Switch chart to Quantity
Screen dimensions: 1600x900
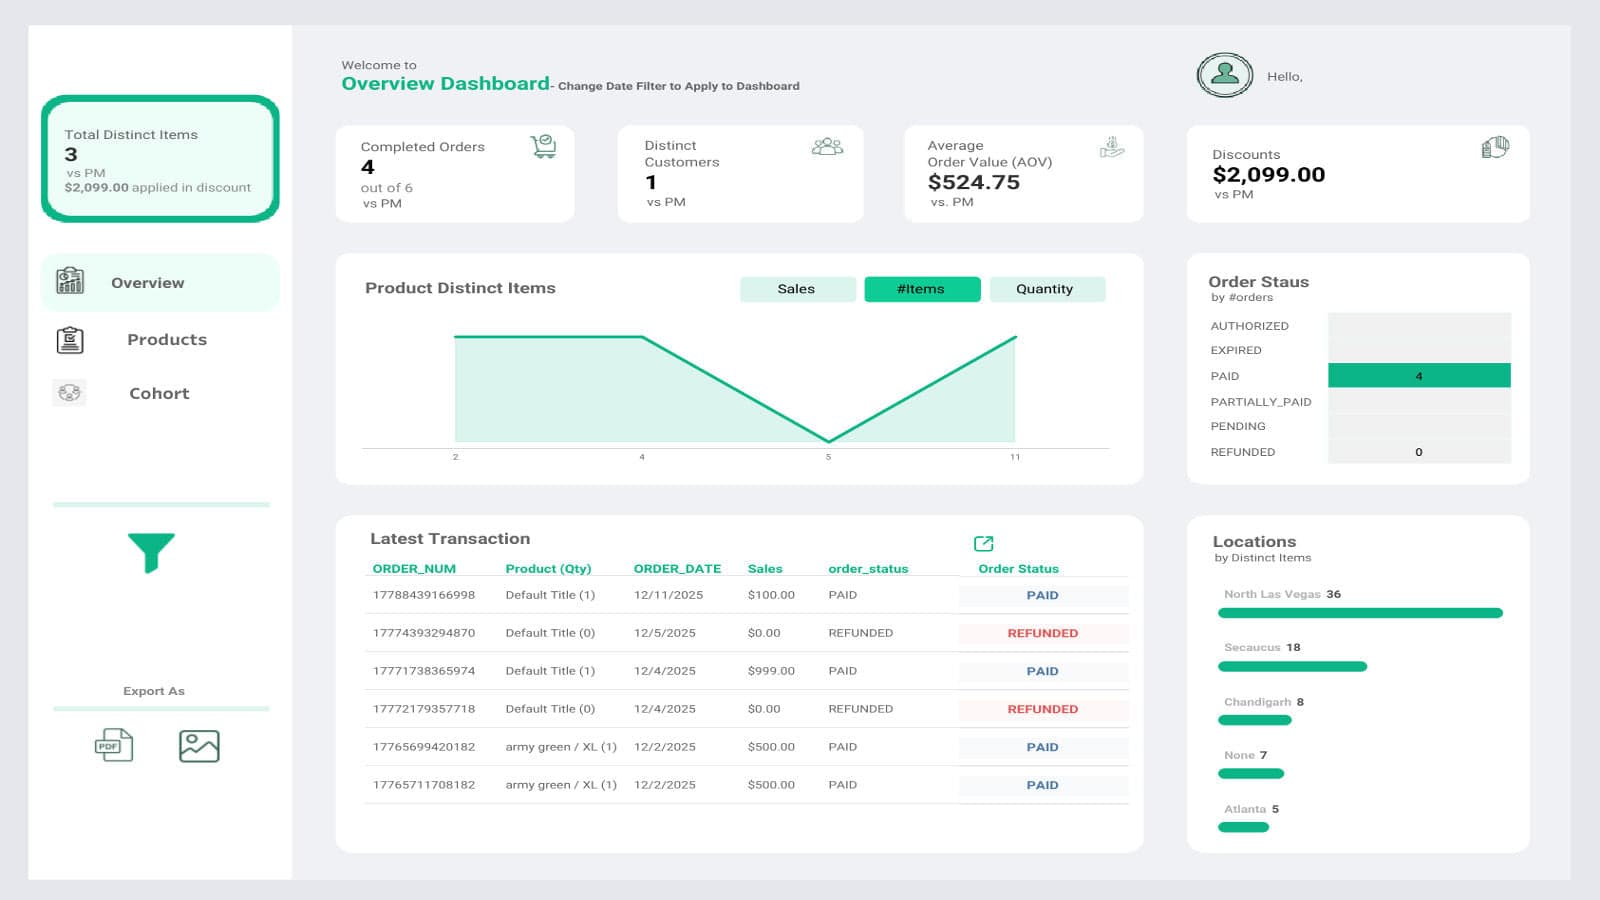[x=1047, y=289]
